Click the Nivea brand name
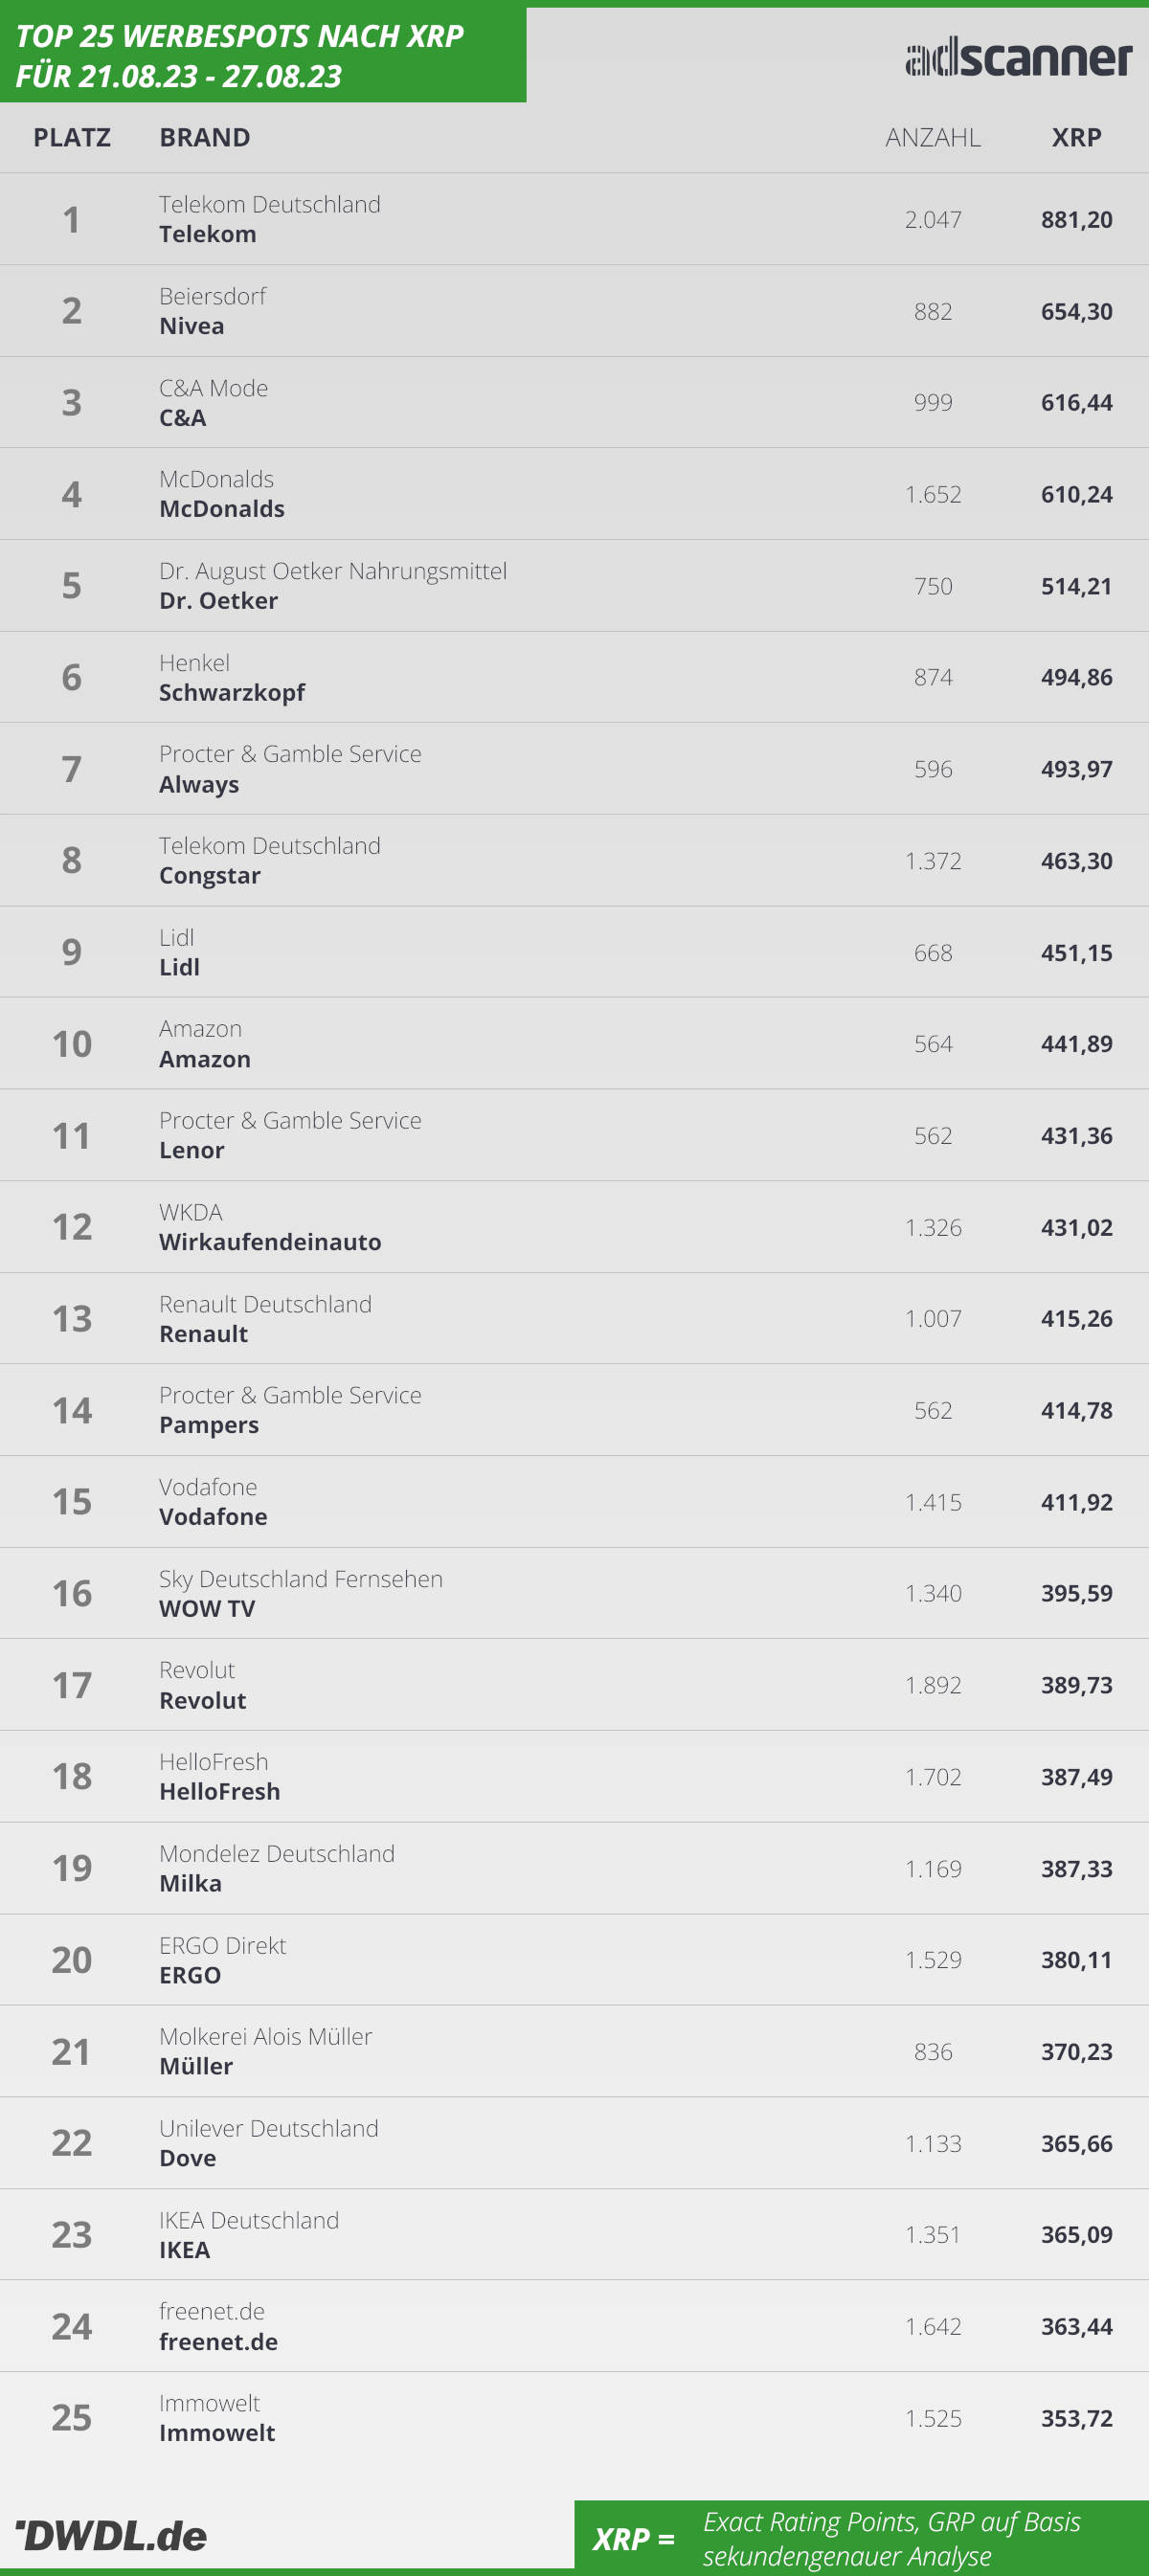Image resolution: width=1149 pixels, height=2576 pixels. tap(192, 326)
